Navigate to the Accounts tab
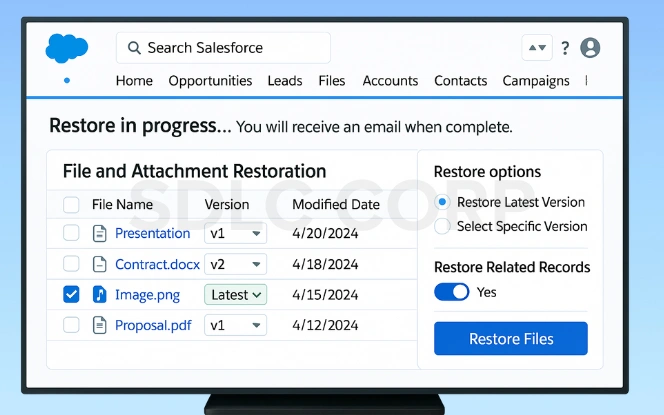The width and height of the screenshot is (664, 415). pos(390,81)
